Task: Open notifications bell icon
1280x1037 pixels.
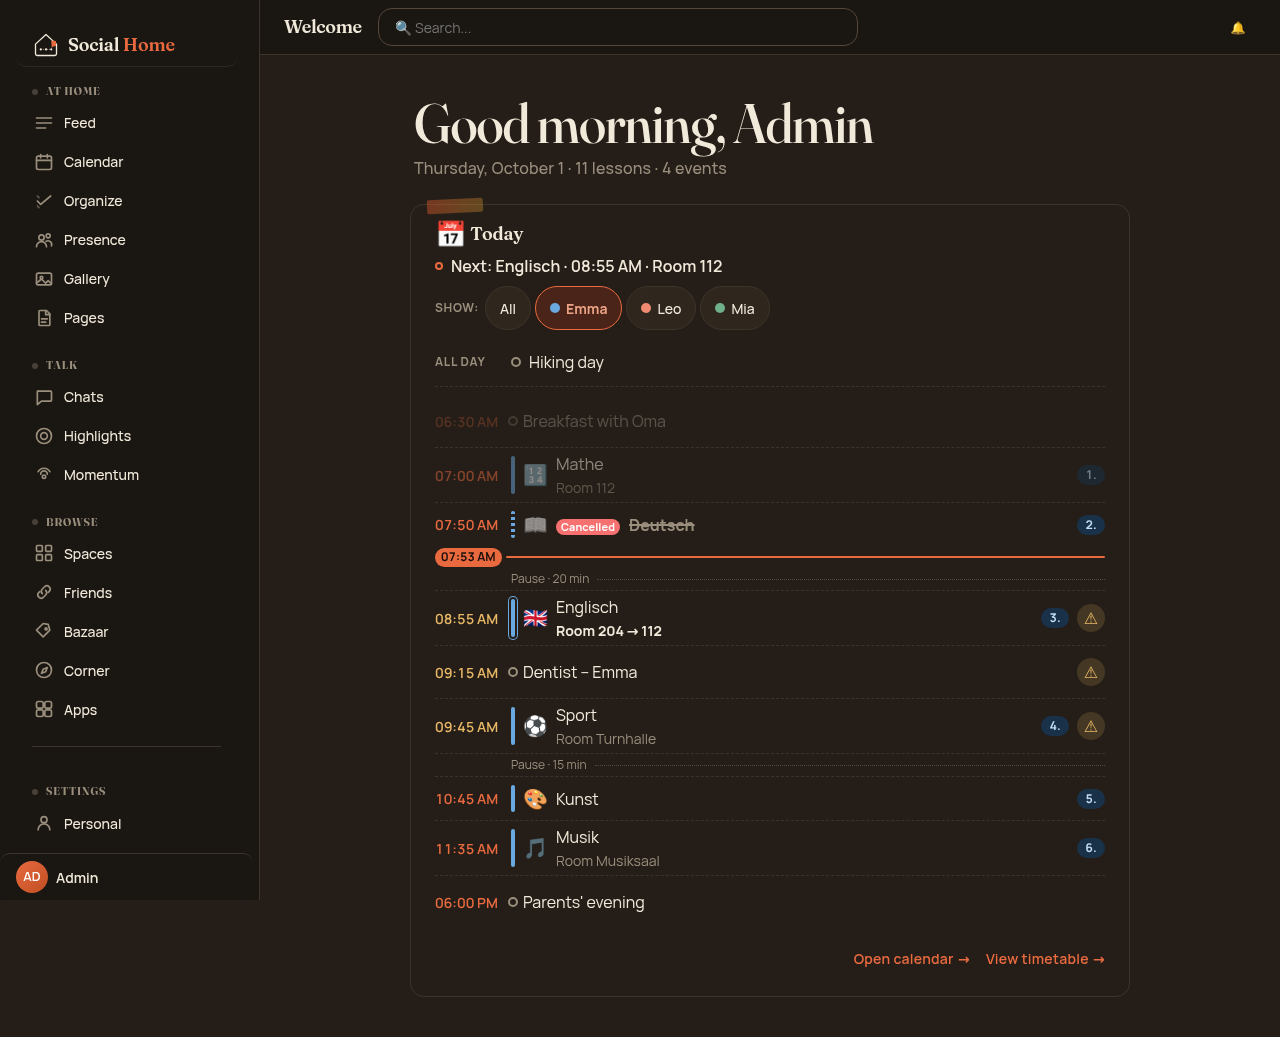Action: click(1238, 28)
